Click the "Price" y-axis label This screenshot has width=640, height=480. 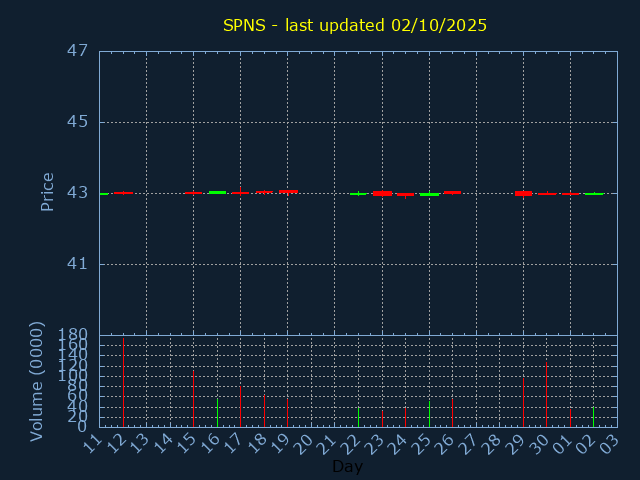[x=47, y=191]
